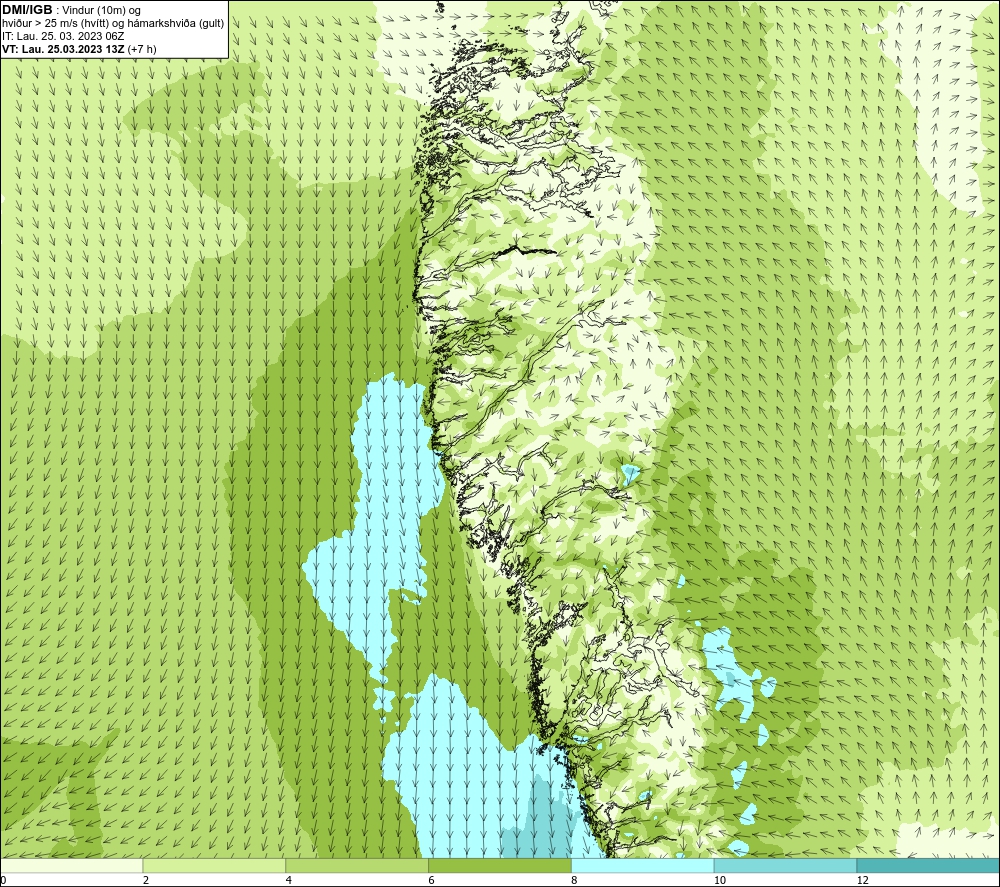Click the '10' tick label on the color scale
Image resolution: width=1000 pixels, height=887 pixels.
(720, 881)
